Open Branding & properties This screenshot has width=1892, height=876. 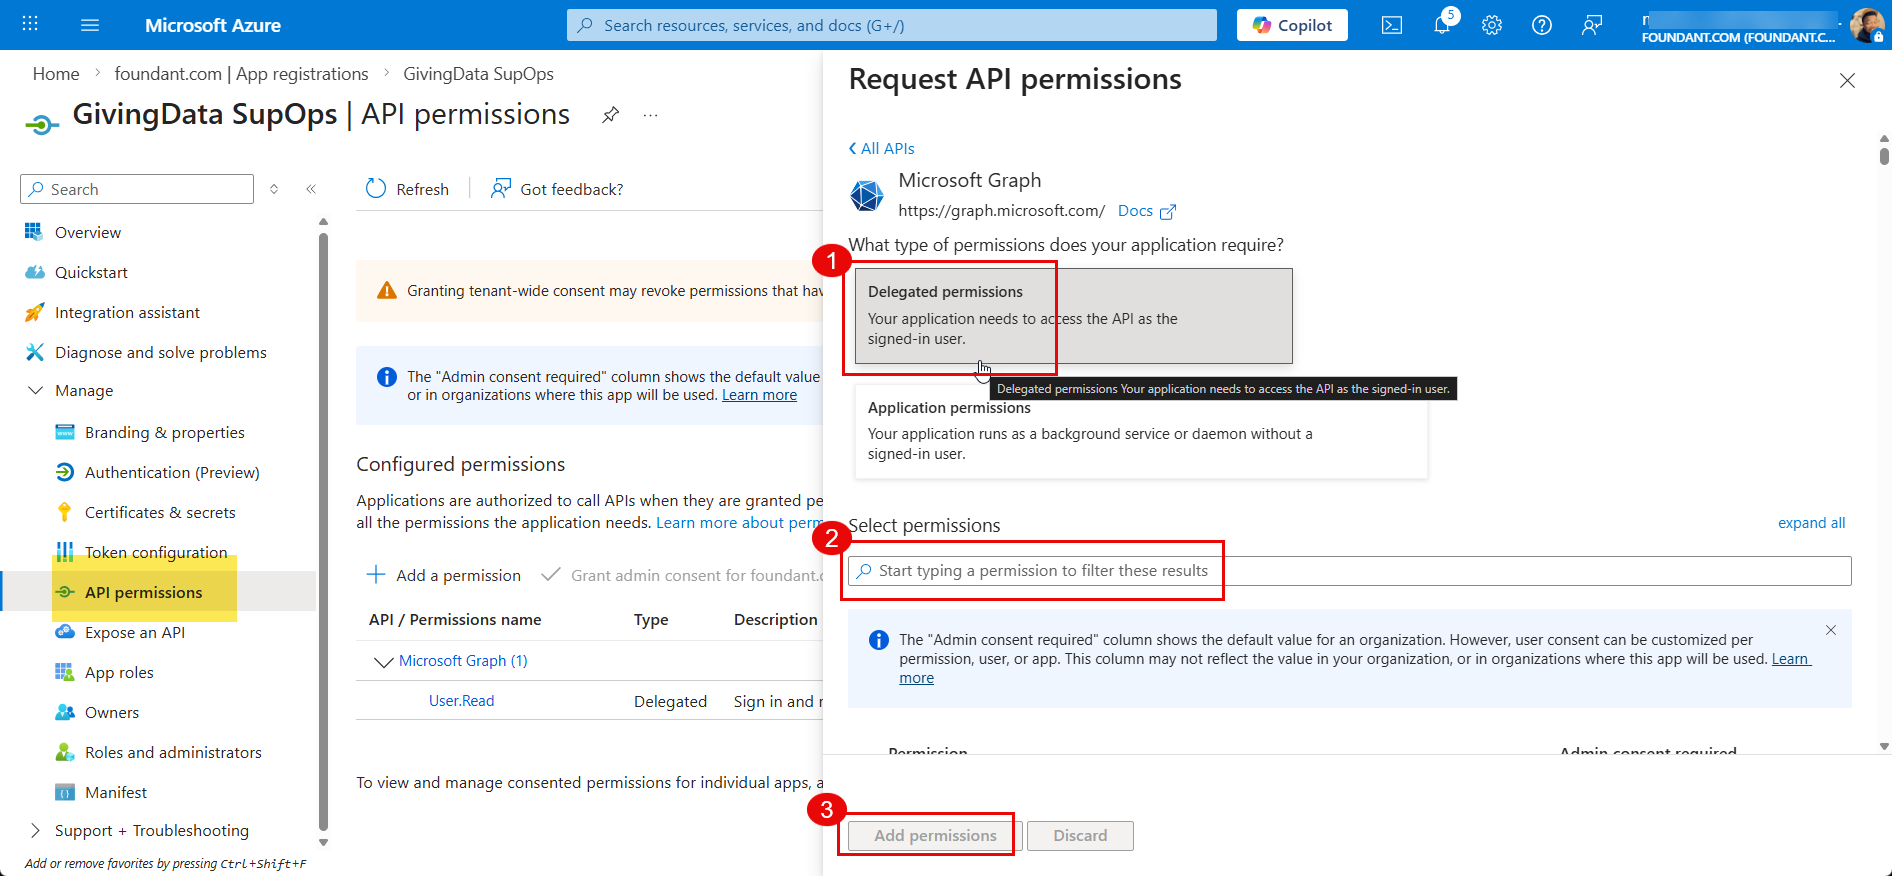pyautogui.click(x=165, y=432)
